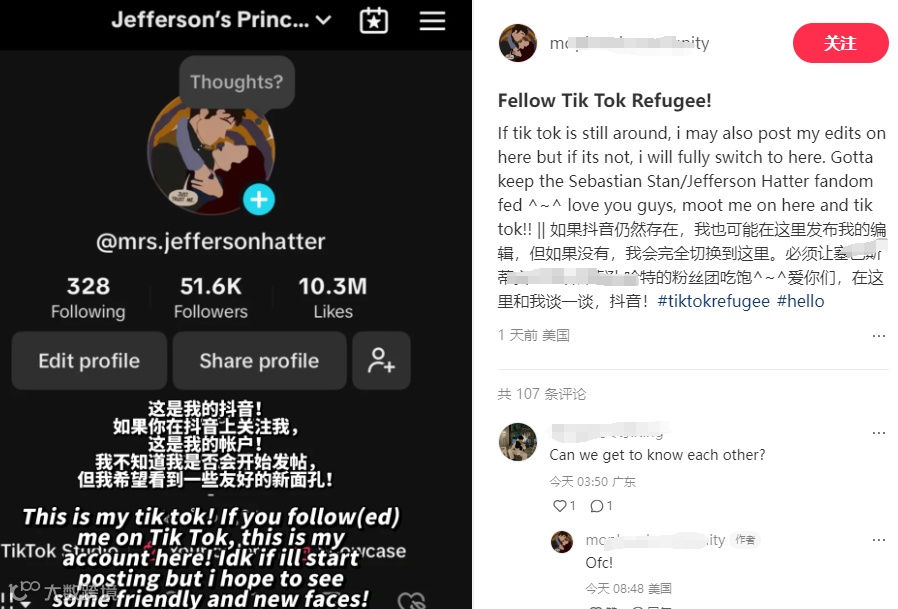
Task: Open the calendar star icon
Action: click(373, 21)
